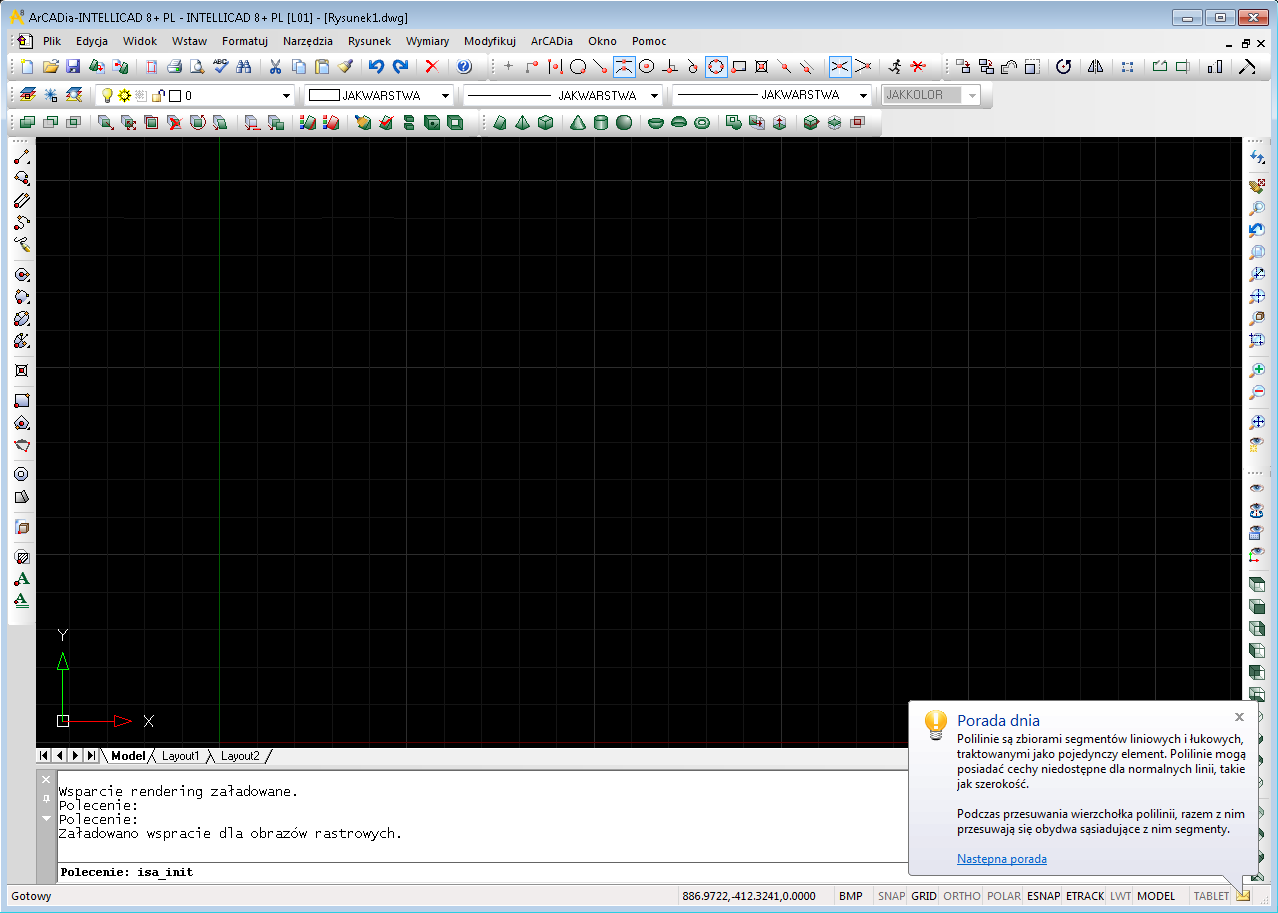Select the Text tool letter A icon
Viewport: 1278px width, 913px height.
[x=22, y=579]
